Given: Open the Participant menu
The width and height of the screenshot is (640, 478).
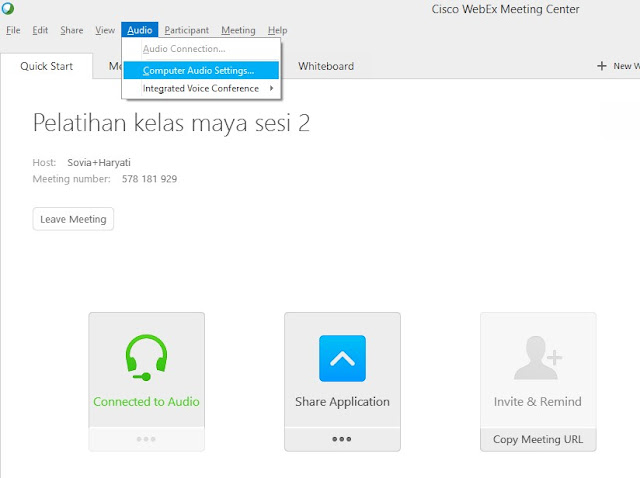Looking at the screenshot, I should click(x=187, y=30).
